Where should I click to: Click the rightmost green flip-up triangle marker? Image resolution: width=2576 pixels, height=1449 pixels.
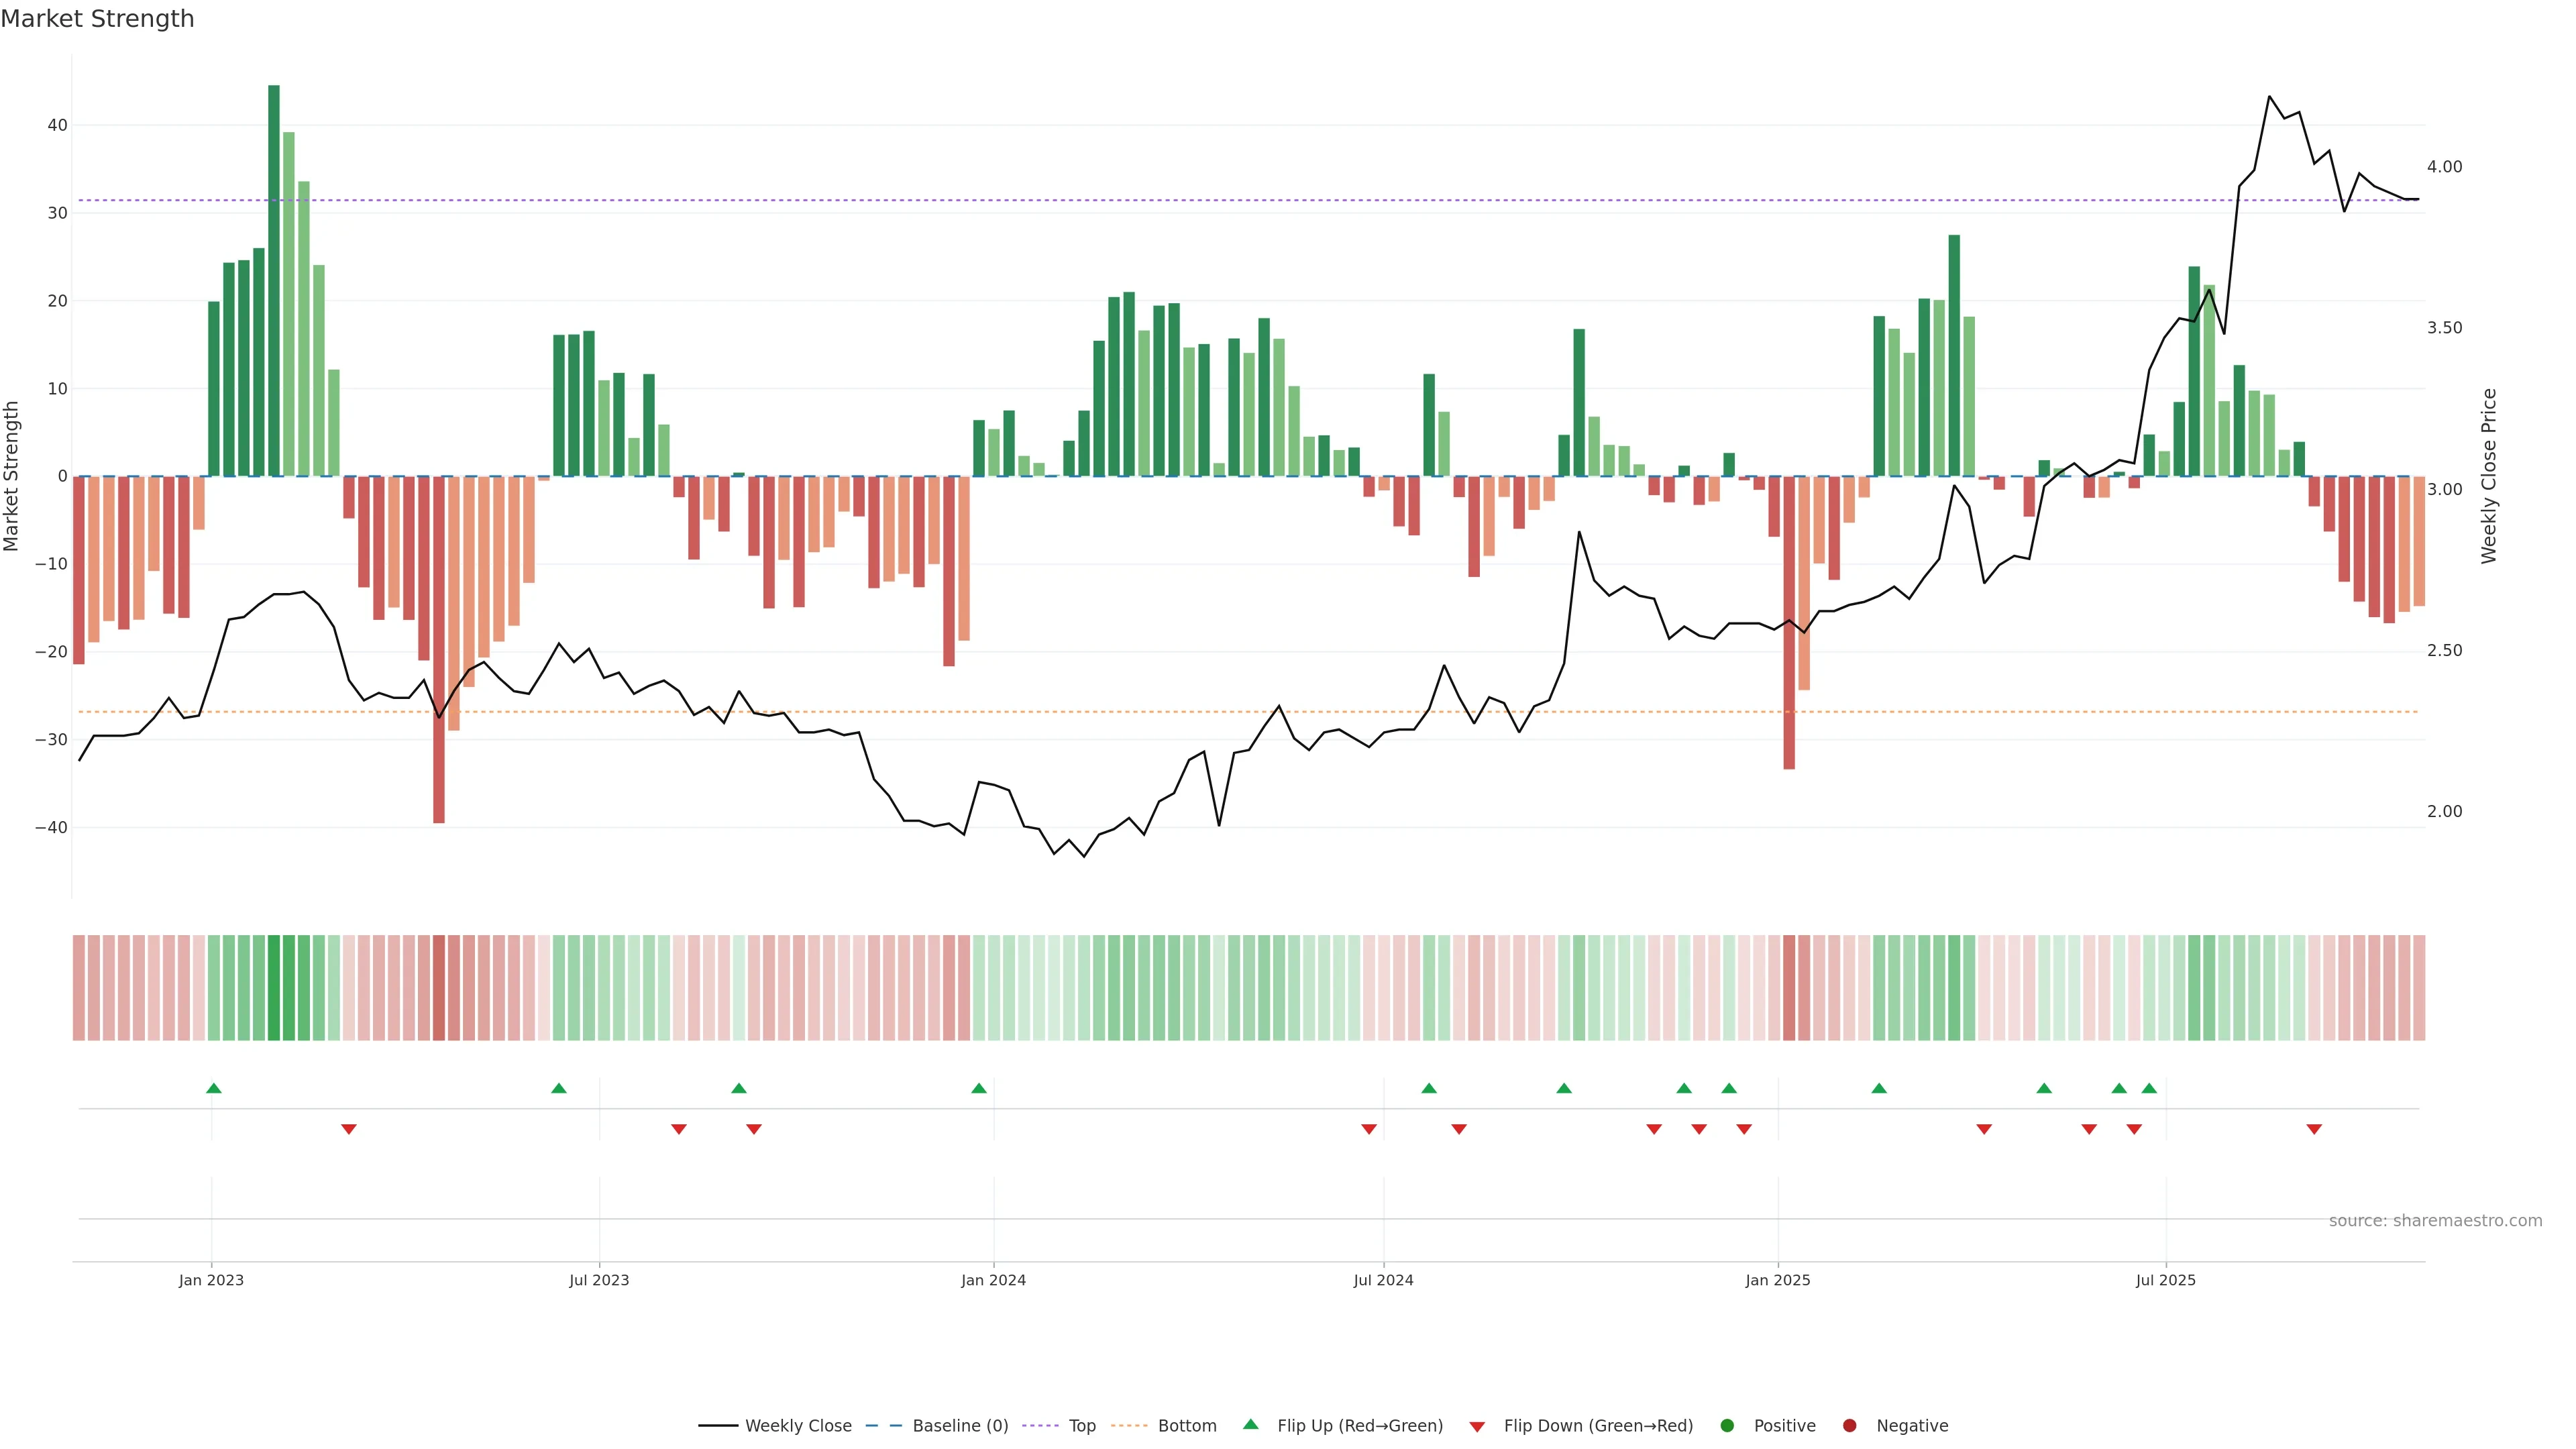point(2149,1088)
